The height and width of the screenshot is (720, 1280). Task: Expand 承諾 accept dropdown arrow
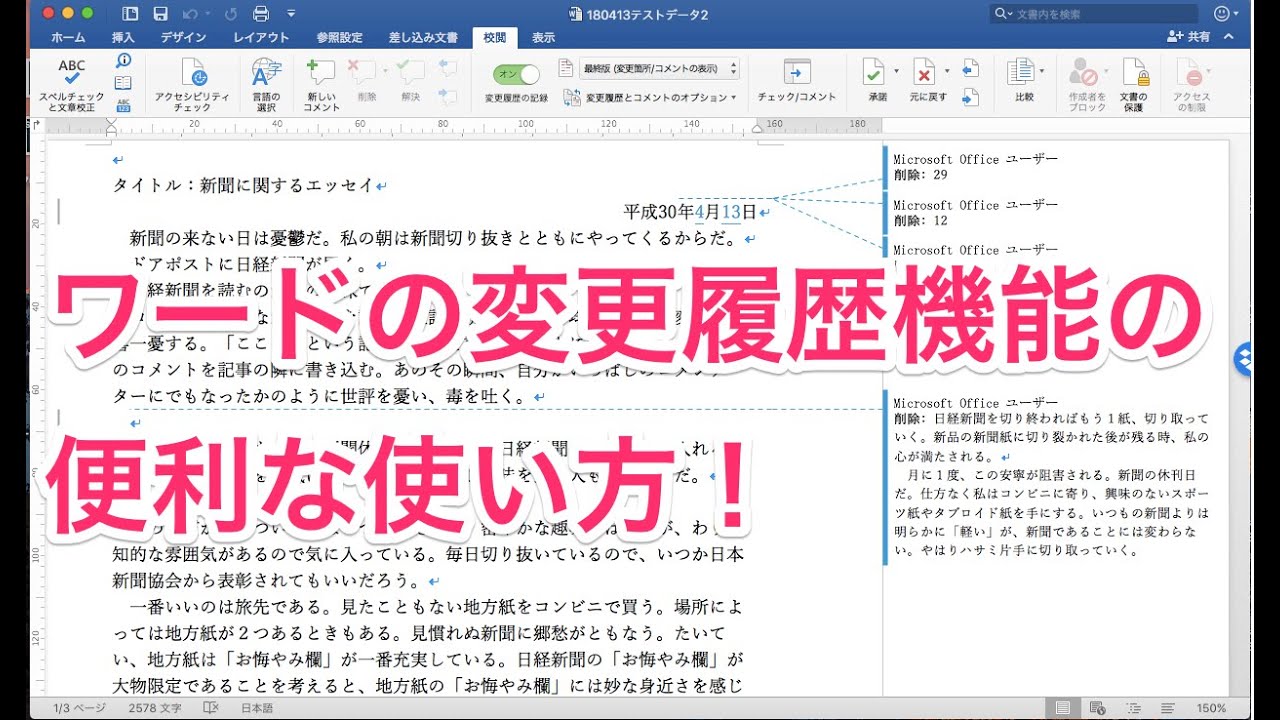(896, 71)
